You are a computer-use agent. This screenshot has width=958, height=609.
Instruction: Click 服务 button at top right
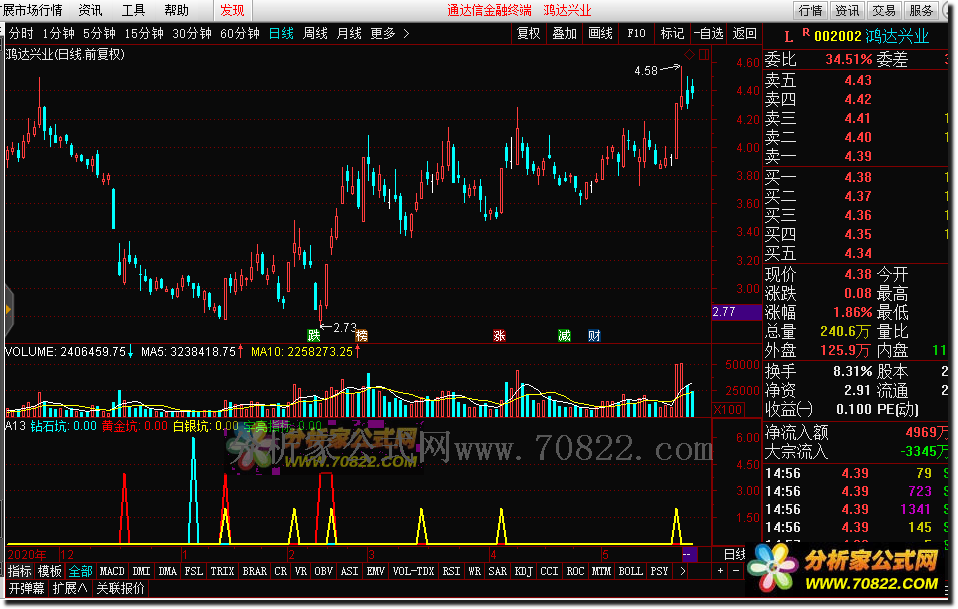coord(921,10)
